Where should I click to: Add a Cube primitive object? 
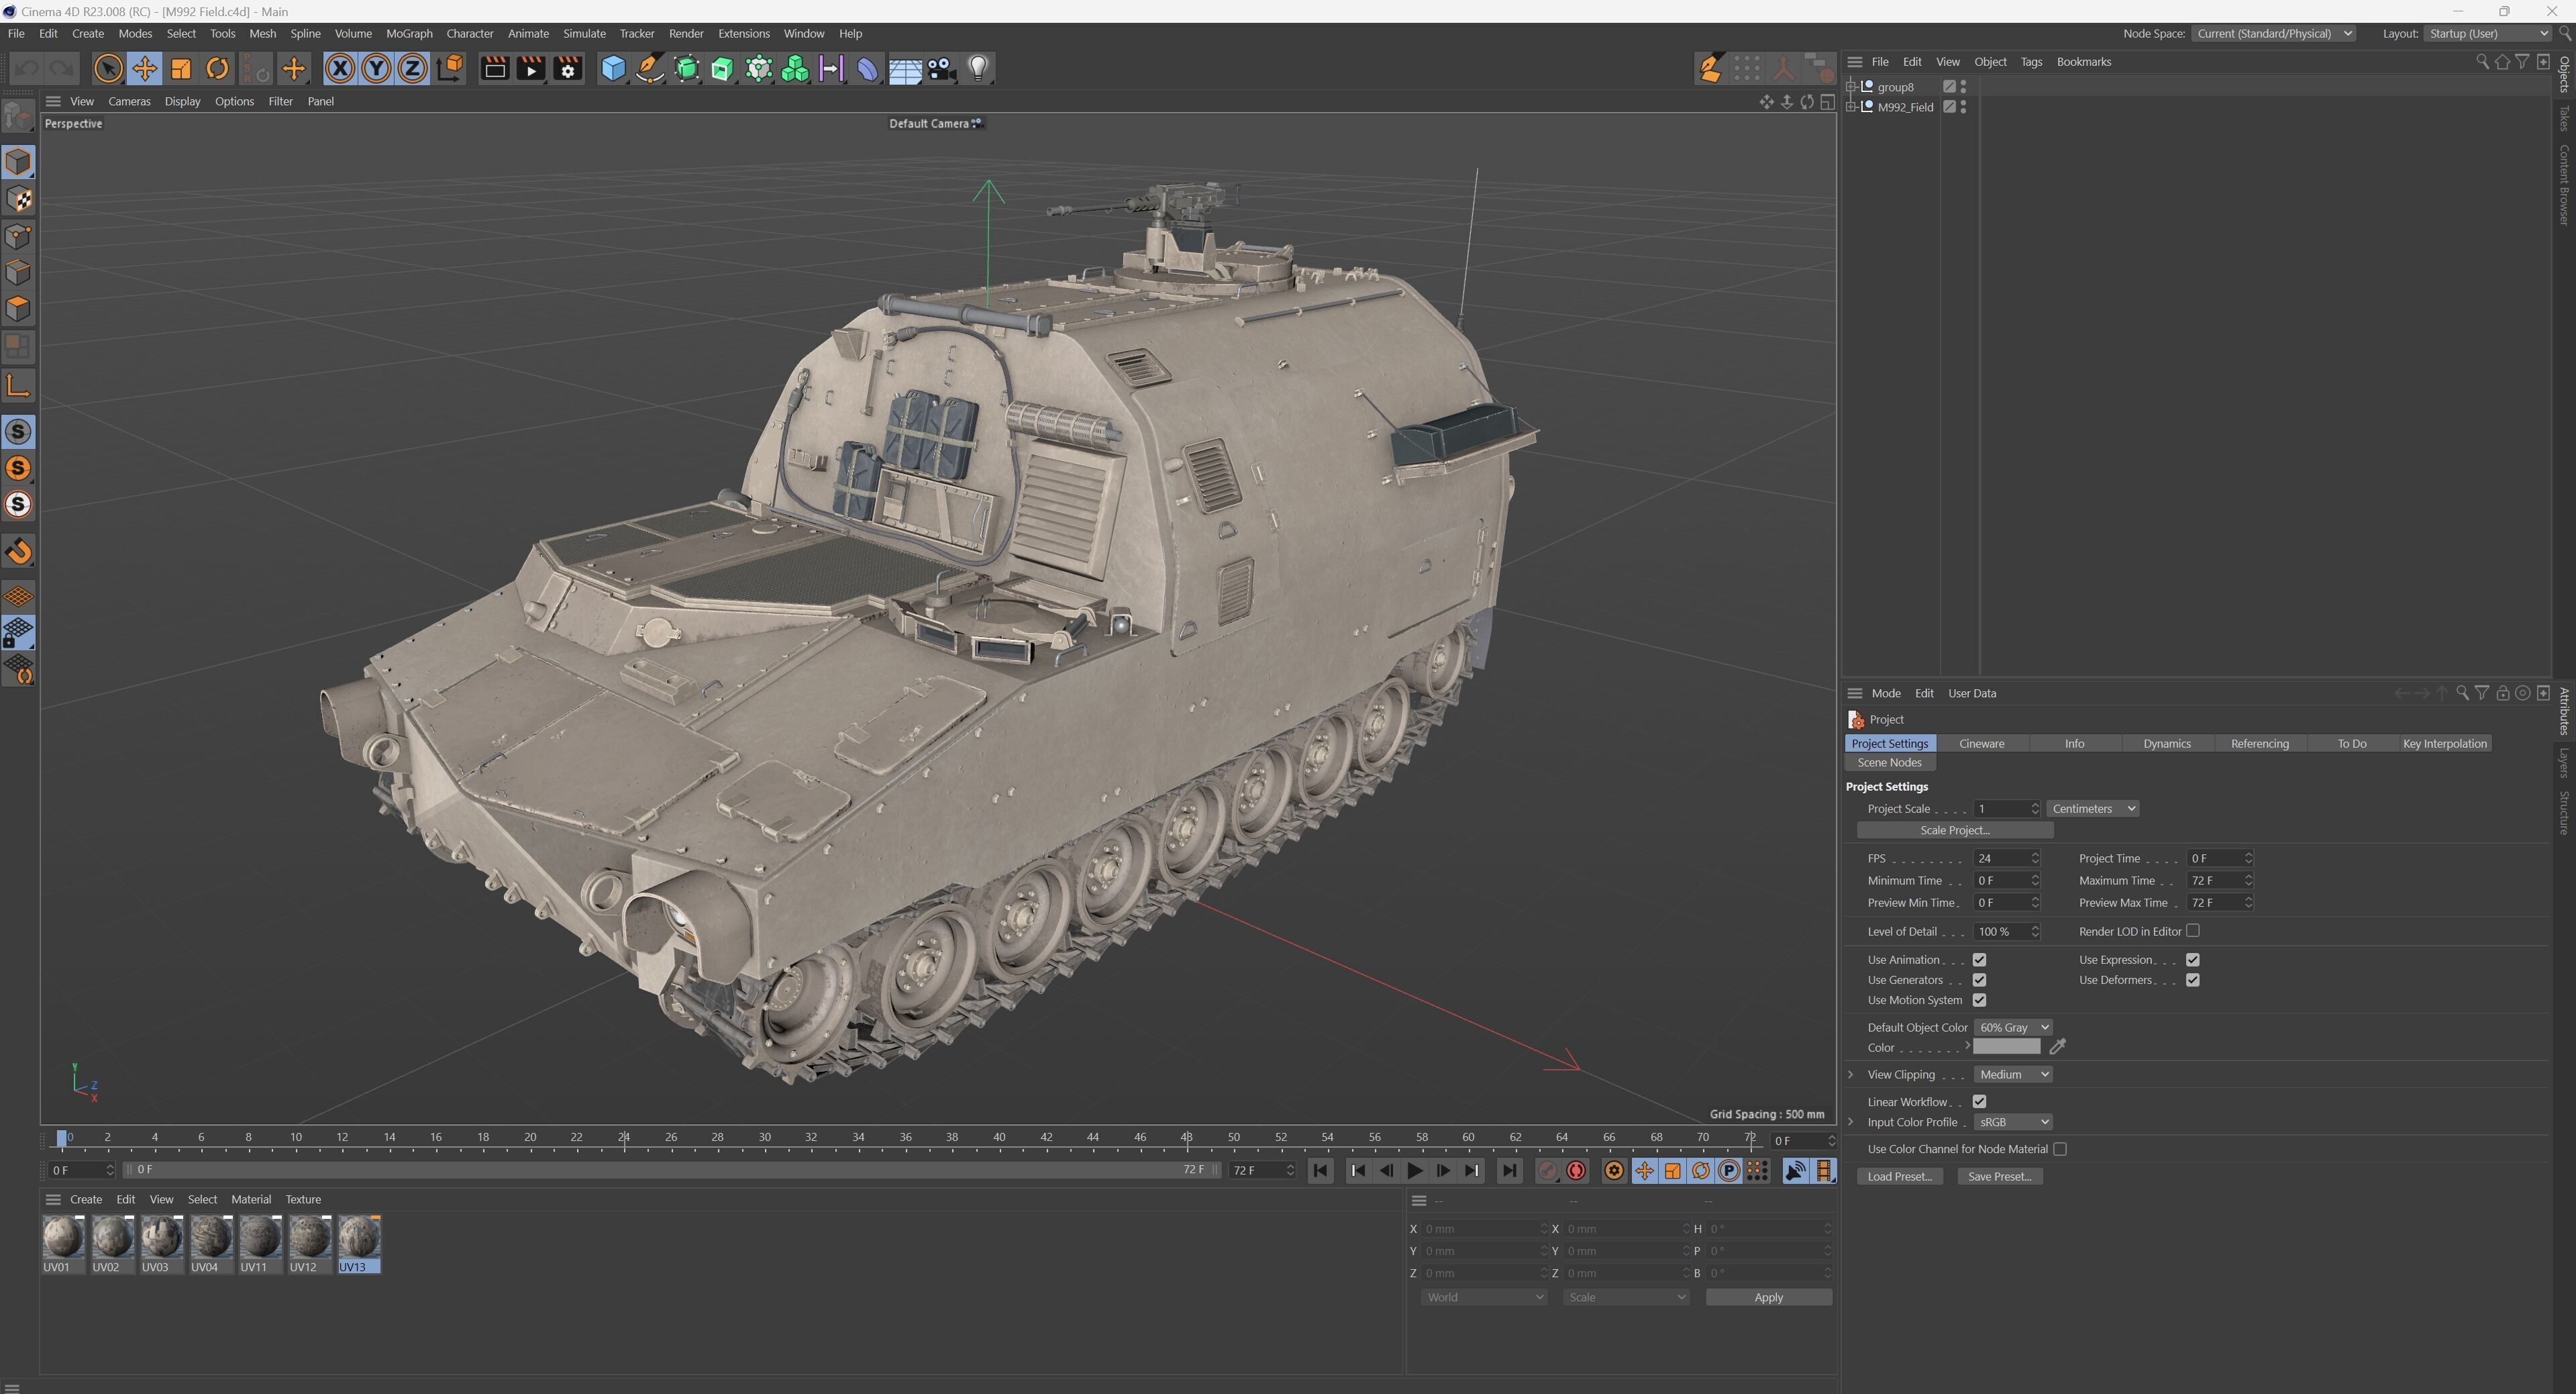tap(613, 69)
